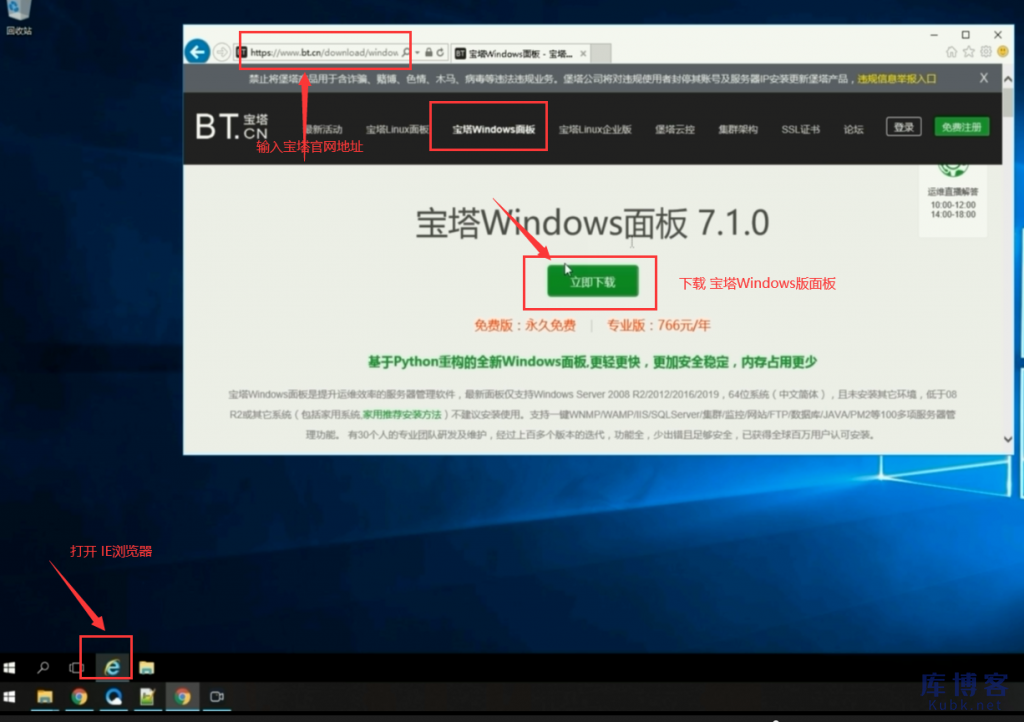Maximize the Internet Explorer window

click(x=966, y=35)
